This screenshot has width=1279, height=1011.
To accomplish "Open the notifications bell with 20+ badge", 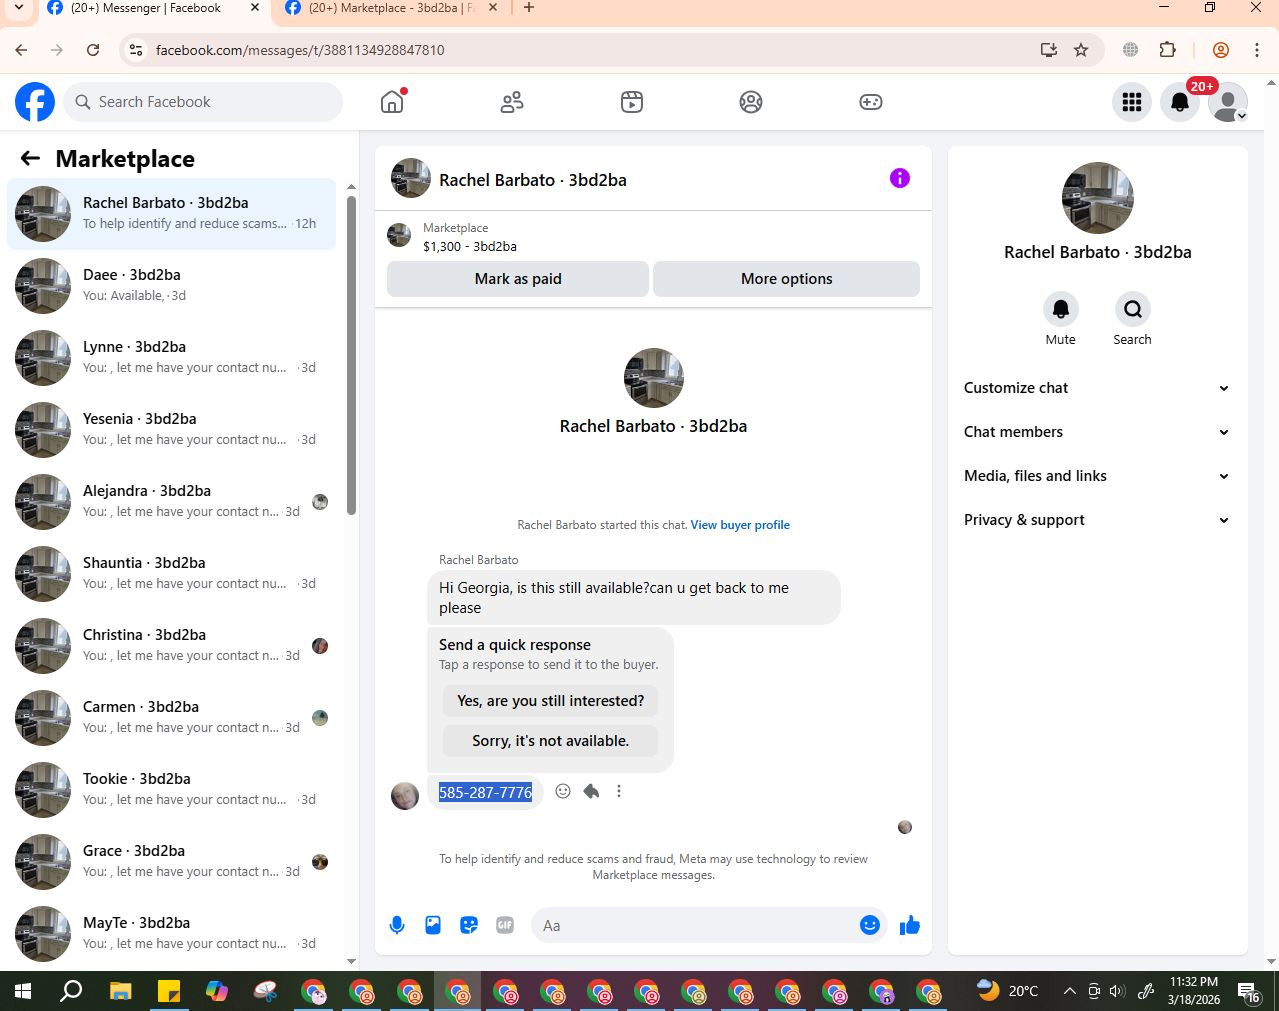I will (x=1180, y=102).
